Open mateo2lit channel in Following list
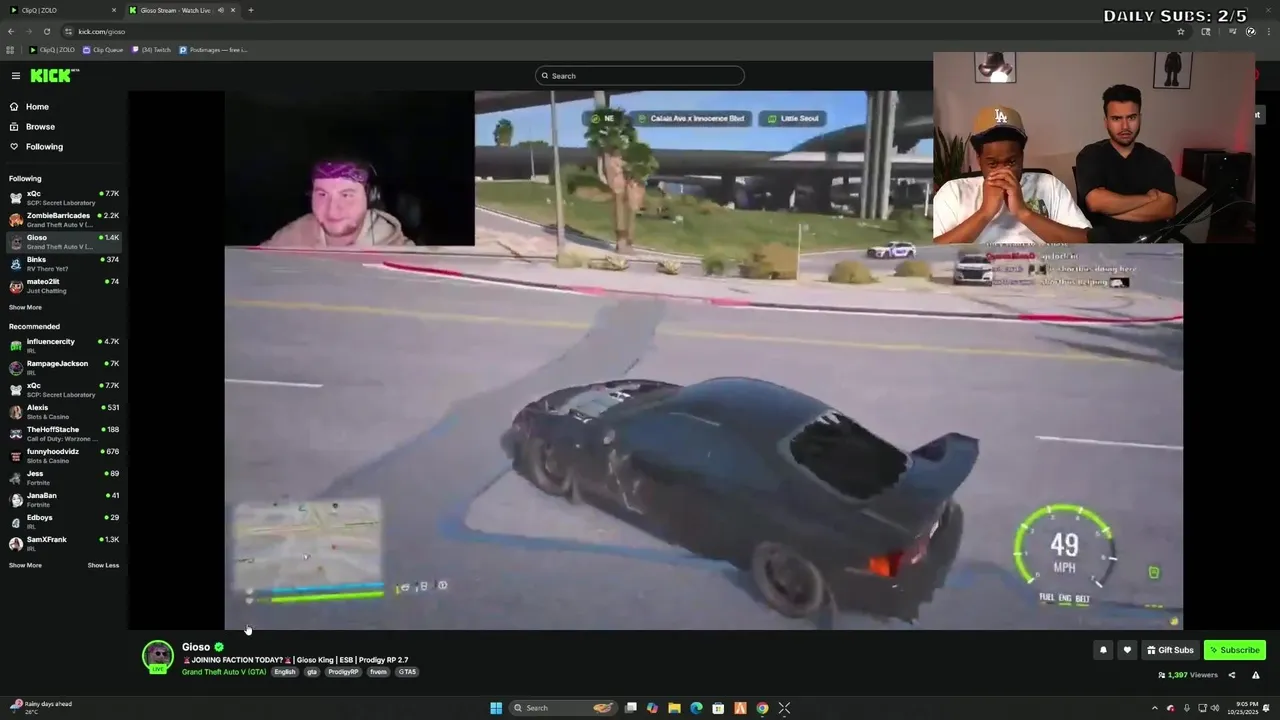Screen dimensions: 1280x720 (64, 286)
